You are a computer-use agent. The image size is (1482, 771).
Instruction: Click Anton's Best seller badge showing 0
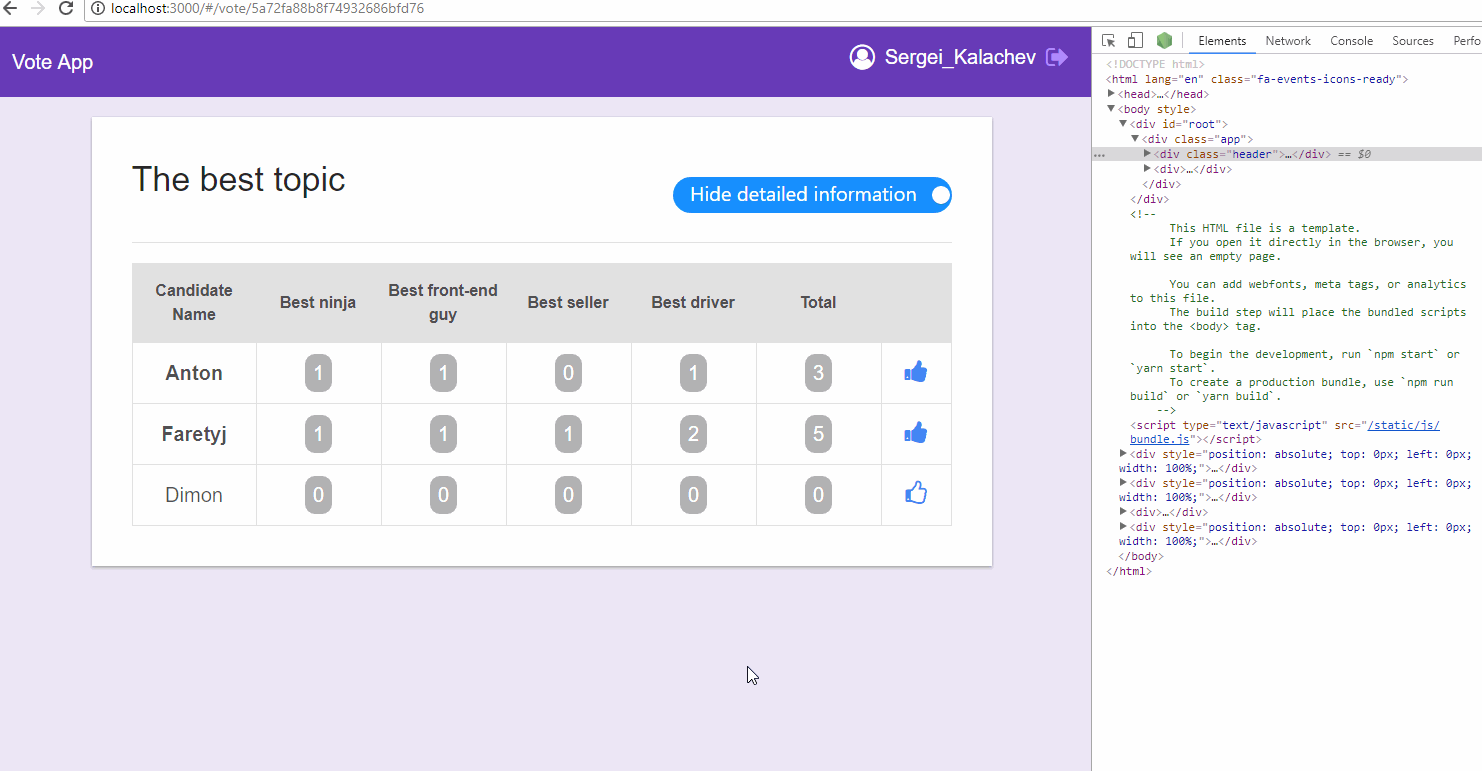coord(568,373)
